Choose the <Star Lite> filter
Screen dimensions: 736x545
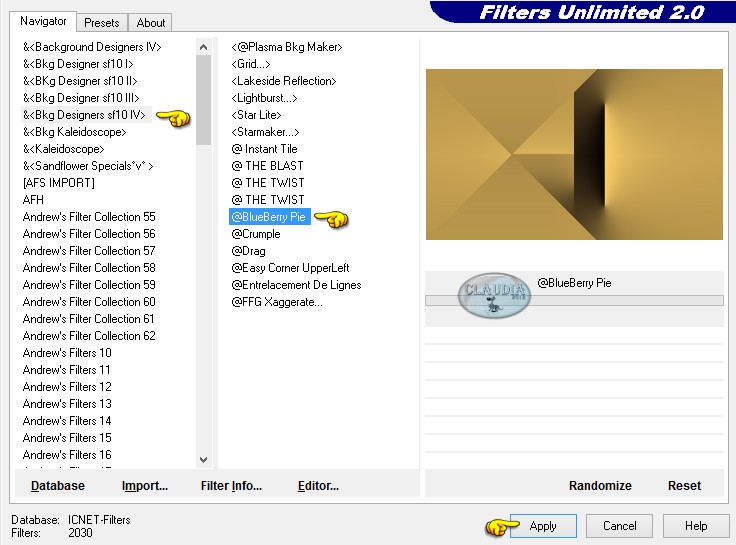[x=256, y=115]
